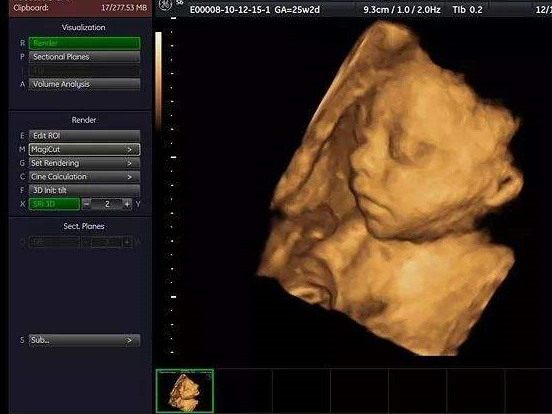This screenshot has height=414, width=552.
Task: Decrease SRI 3D level with minus
Action: coord(87,204)
